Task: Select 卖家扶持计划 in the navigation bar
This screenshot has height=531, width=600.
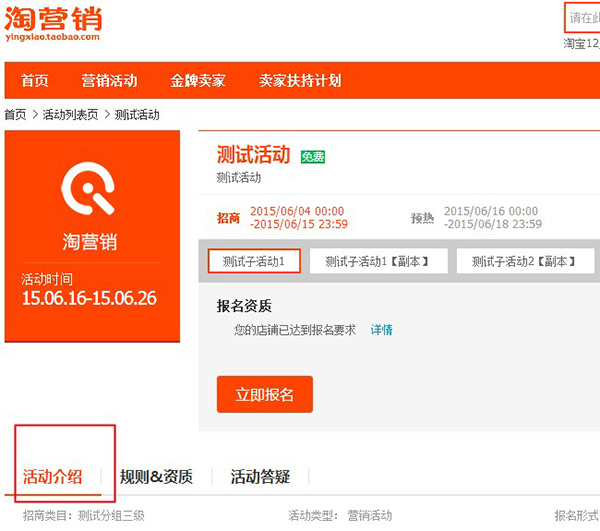Action: pyautogui.click(x=300, y=81)
